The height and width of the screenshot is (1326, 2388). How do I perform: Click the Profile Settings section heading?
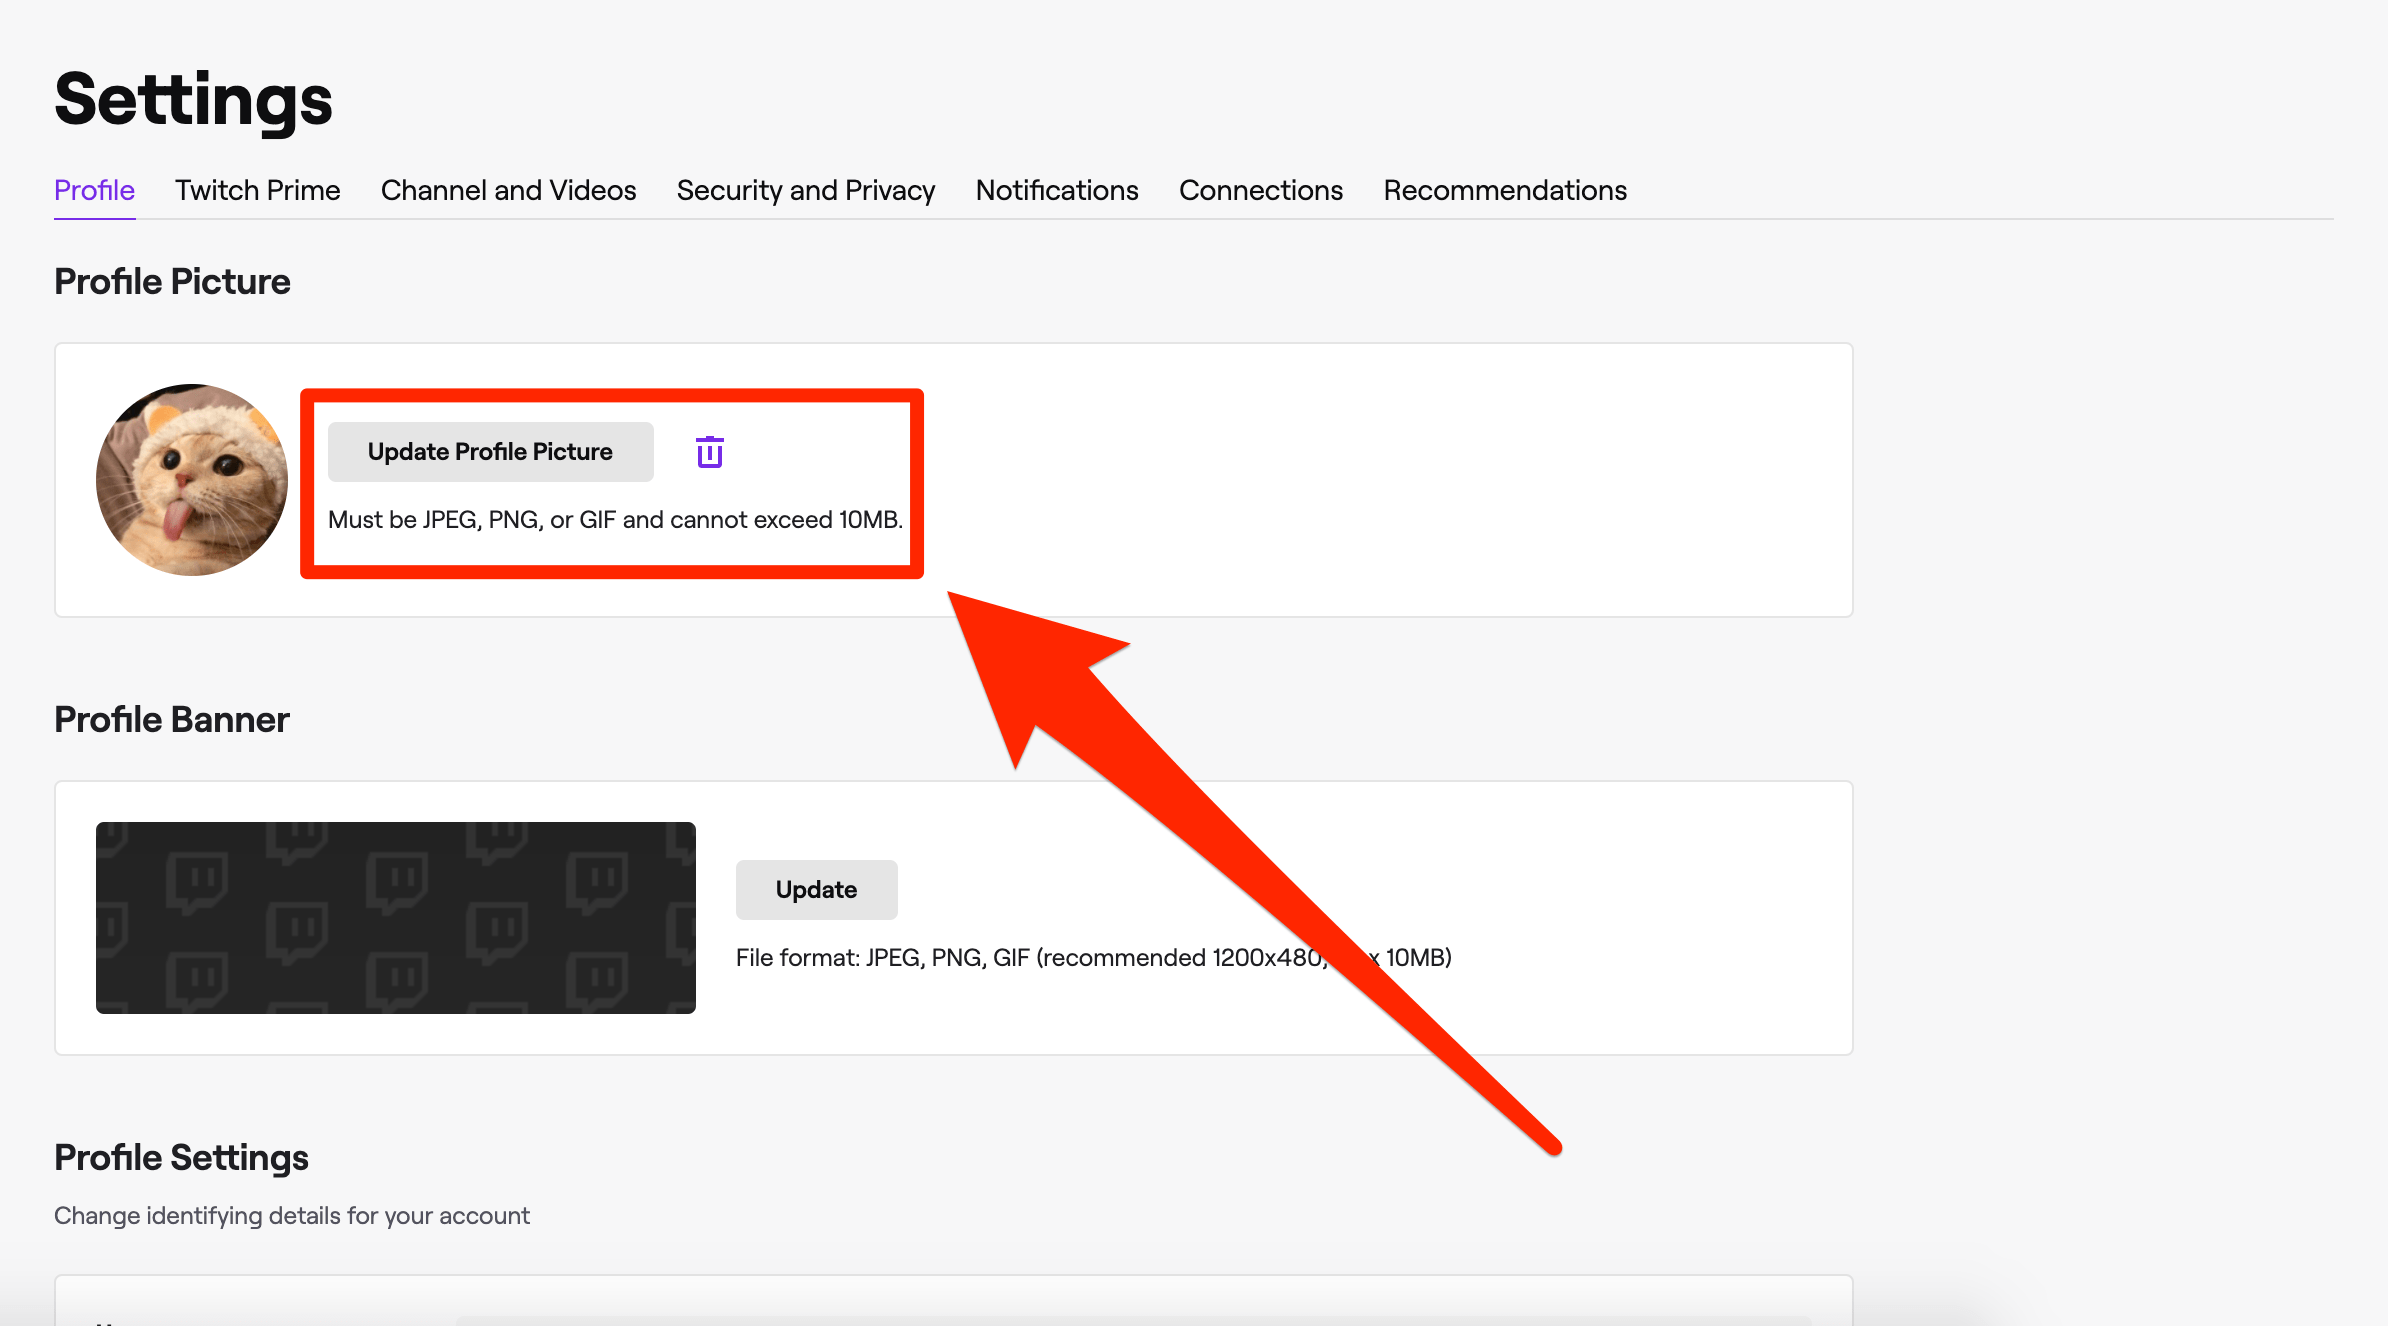(x=181, y=1158)
